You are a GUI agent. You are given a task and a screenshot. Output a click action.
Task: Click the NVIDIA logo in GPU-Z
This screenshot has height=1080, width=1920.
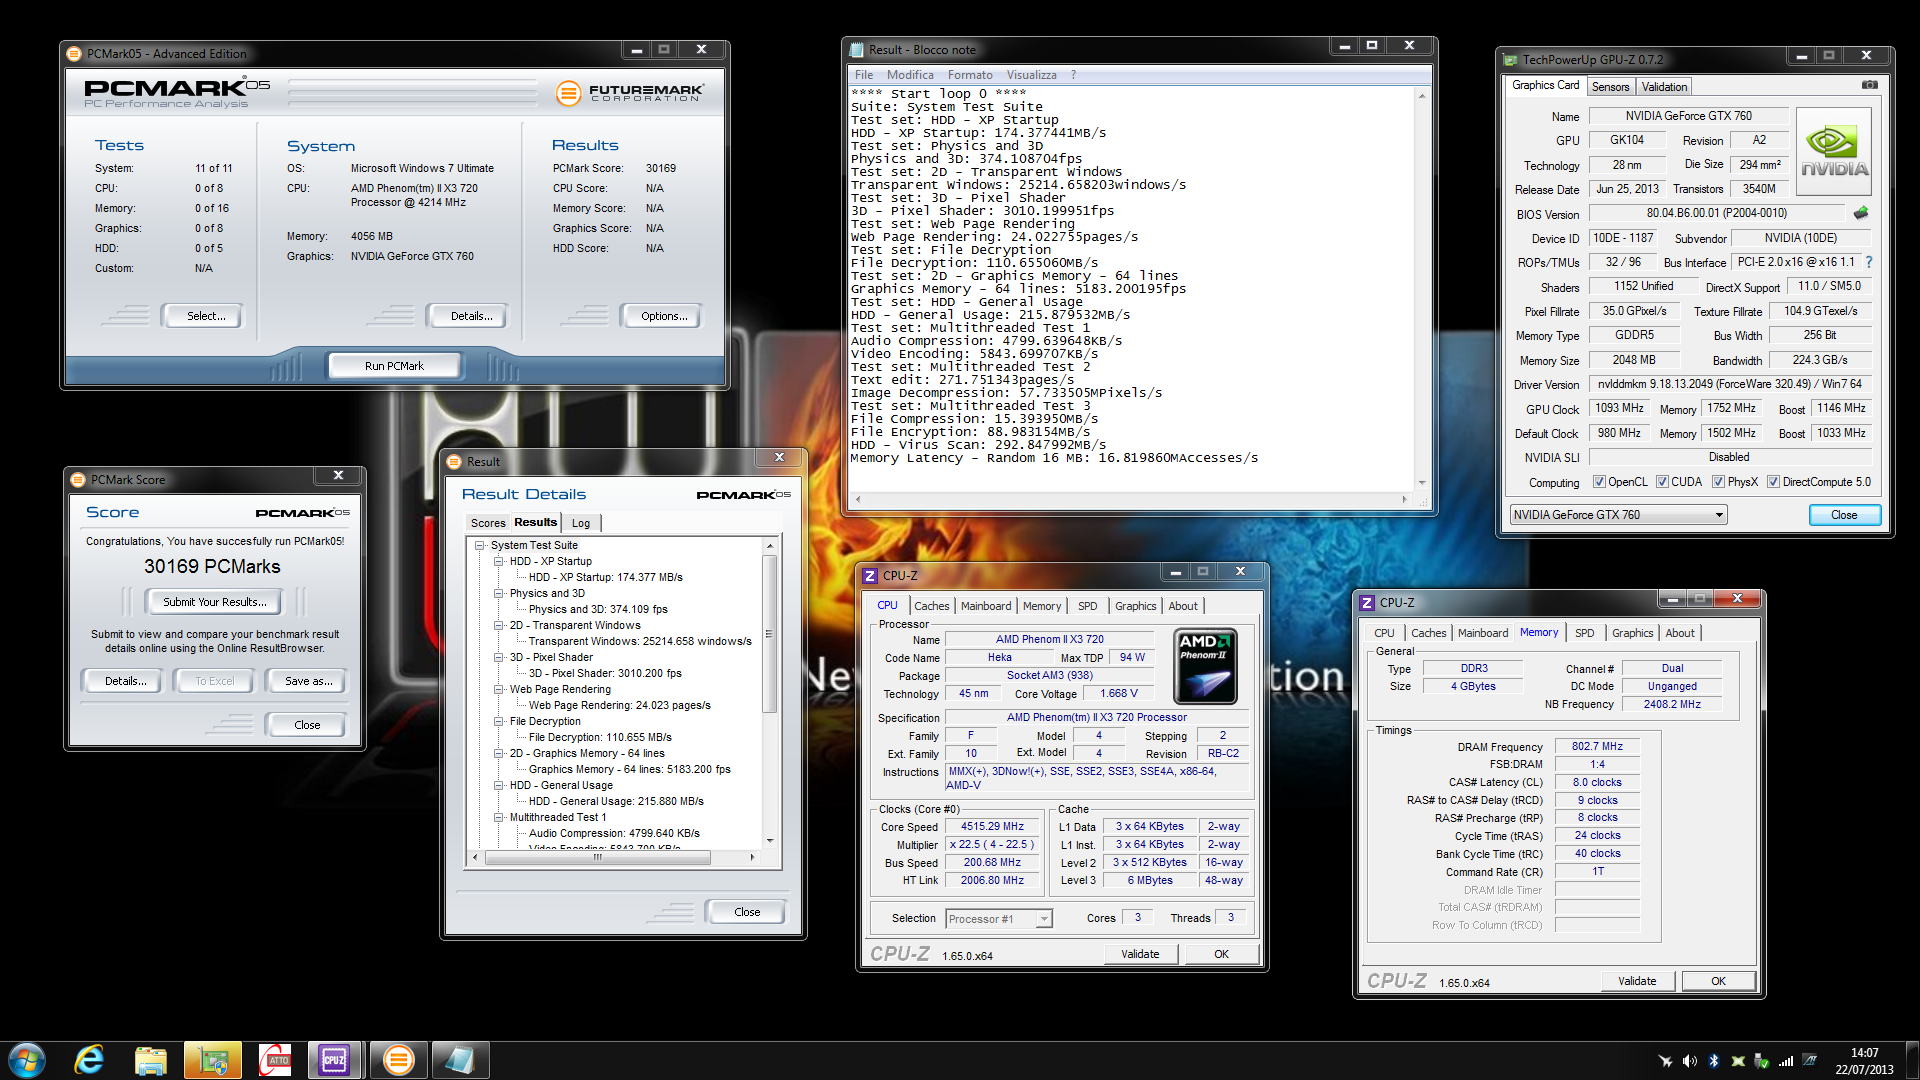tap(1834, 151)
